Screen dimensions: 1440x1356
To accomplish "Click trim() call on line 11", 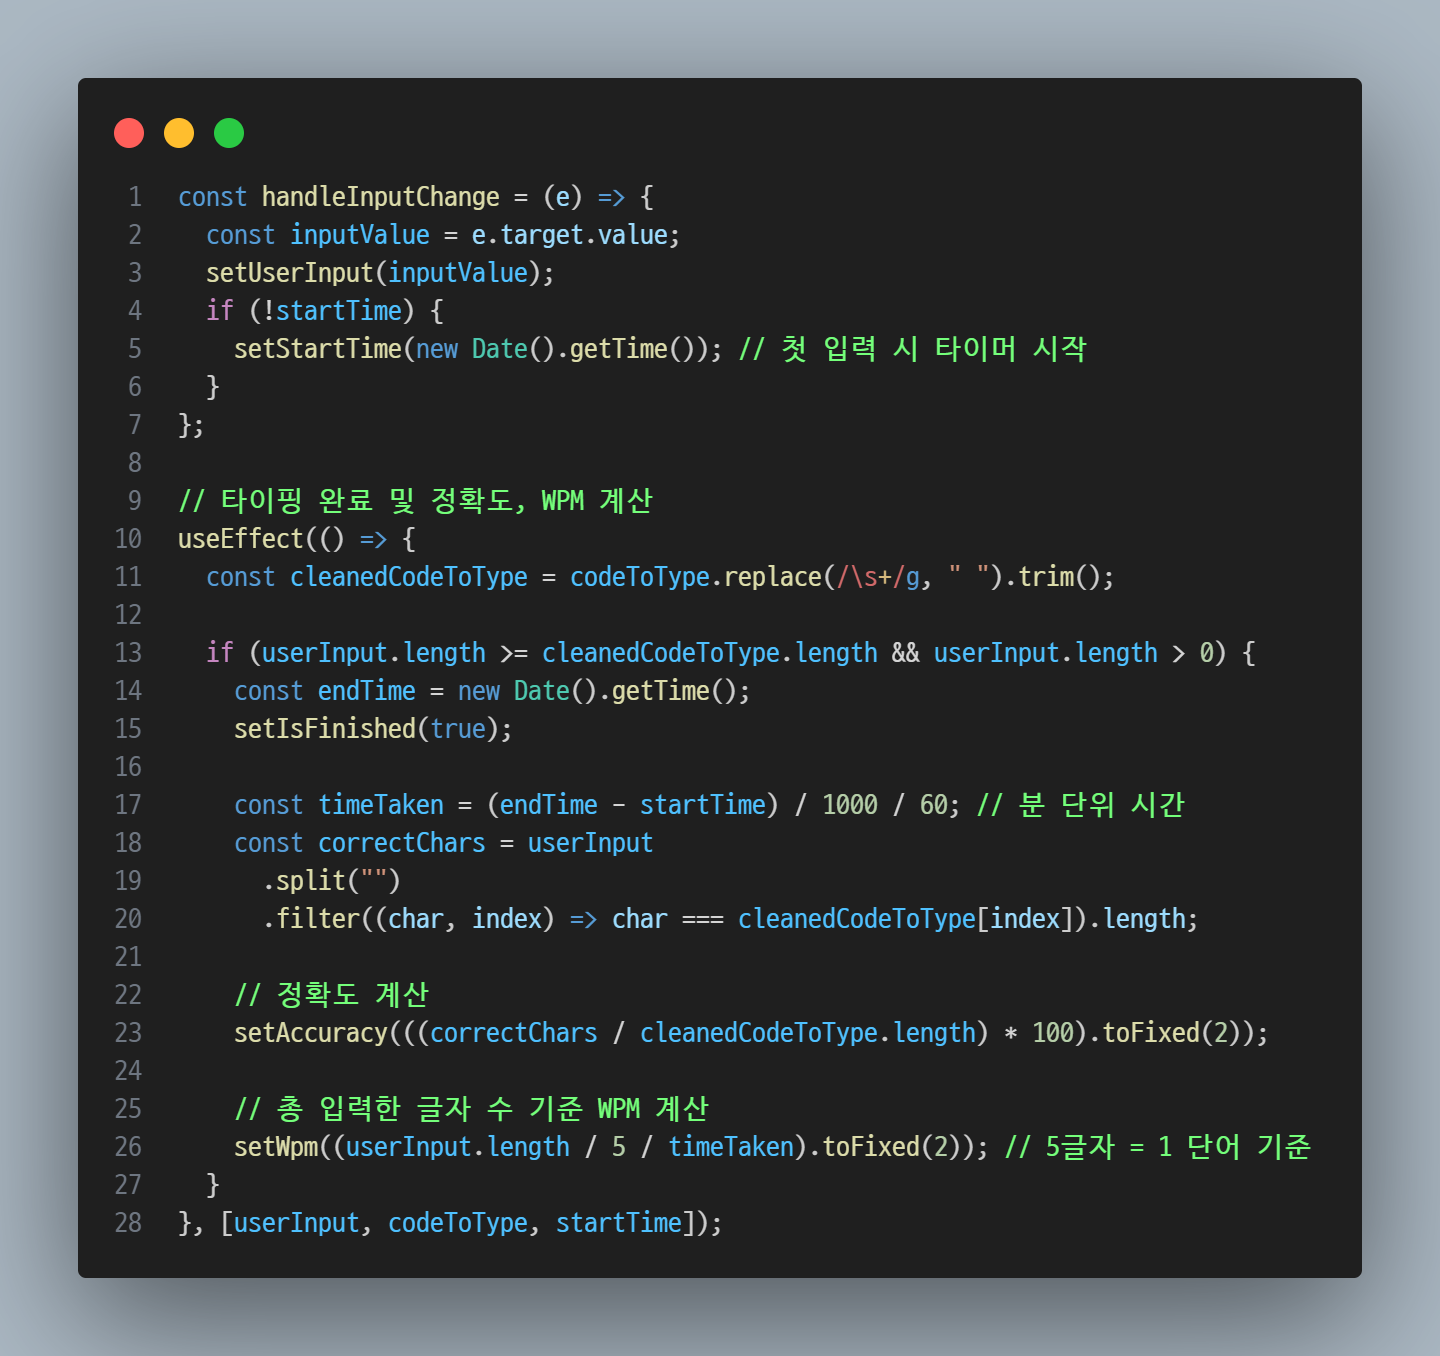I will point(1060,577).
